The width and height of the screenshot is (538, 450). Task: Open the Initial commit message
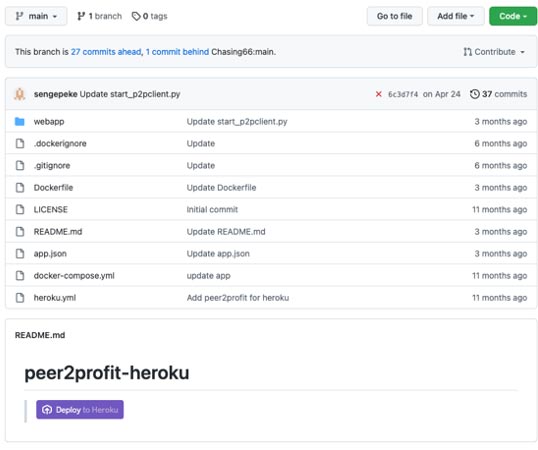coord(212,209)
